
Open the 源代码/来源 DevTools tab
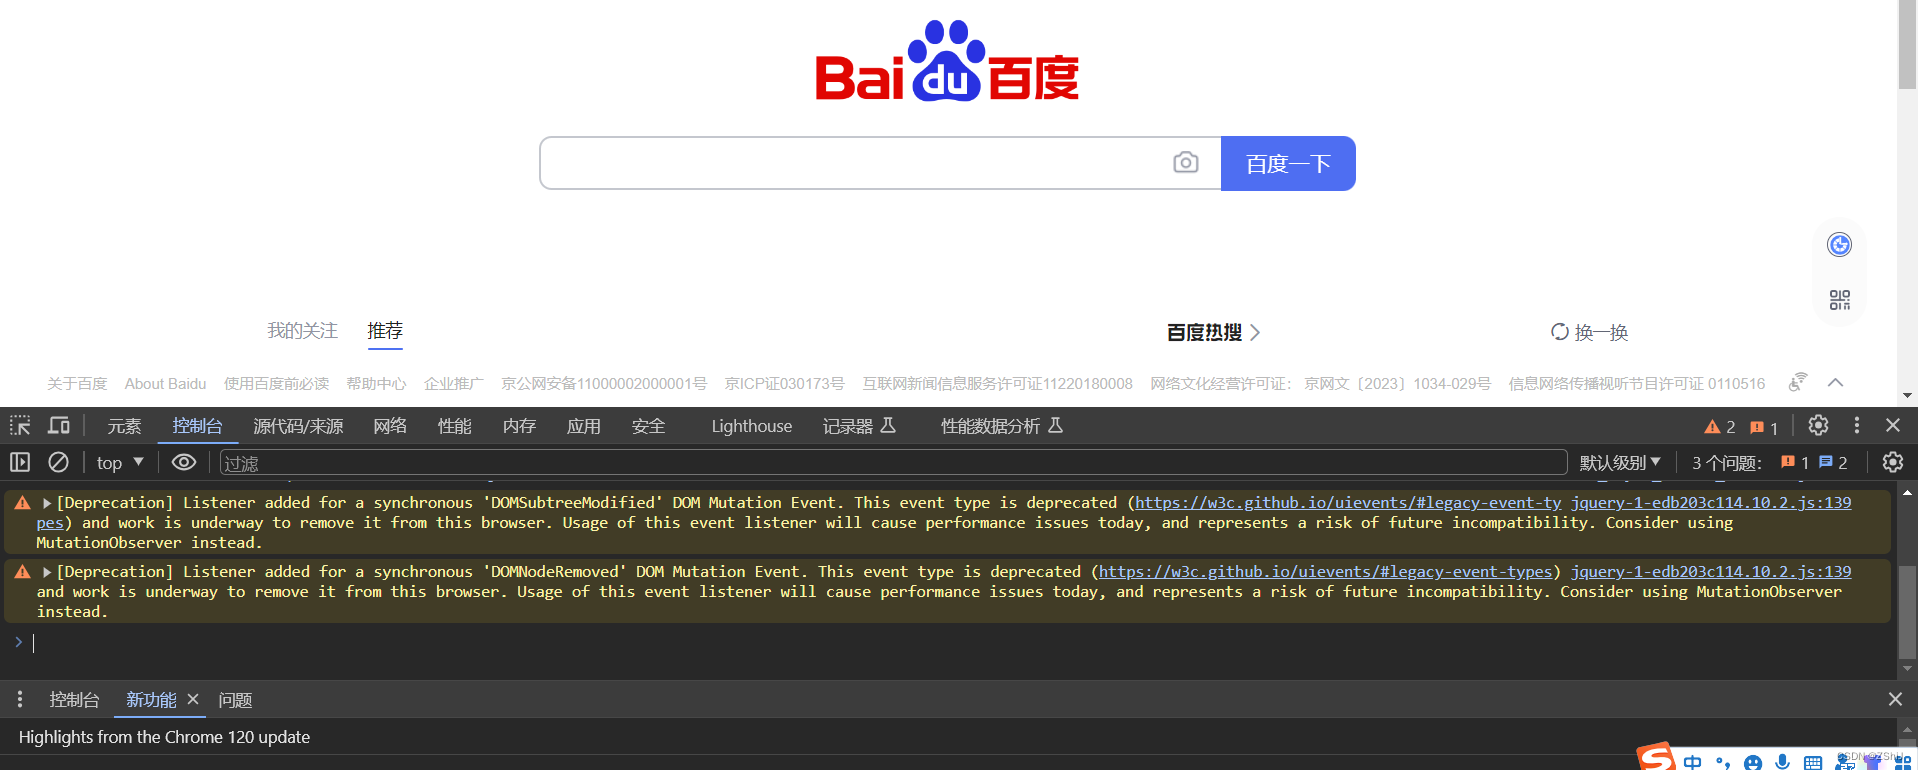point(298,426)
